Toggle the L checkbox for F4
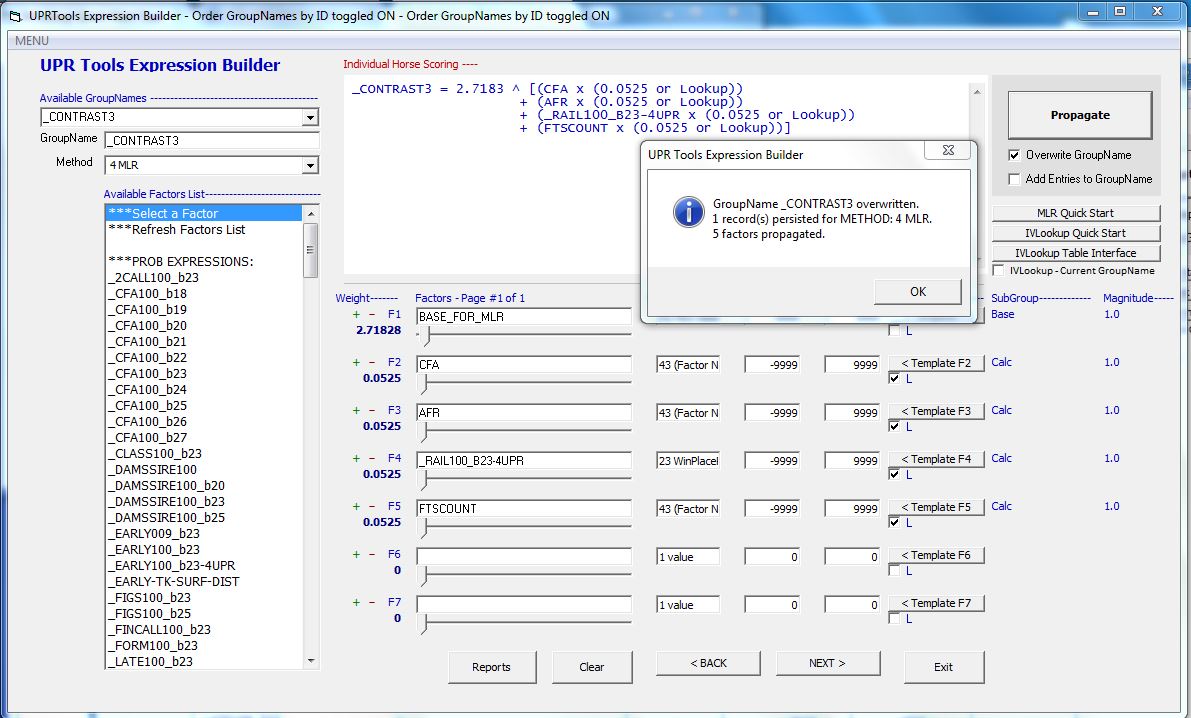1191x718 pixels. [x=894, y=474]
